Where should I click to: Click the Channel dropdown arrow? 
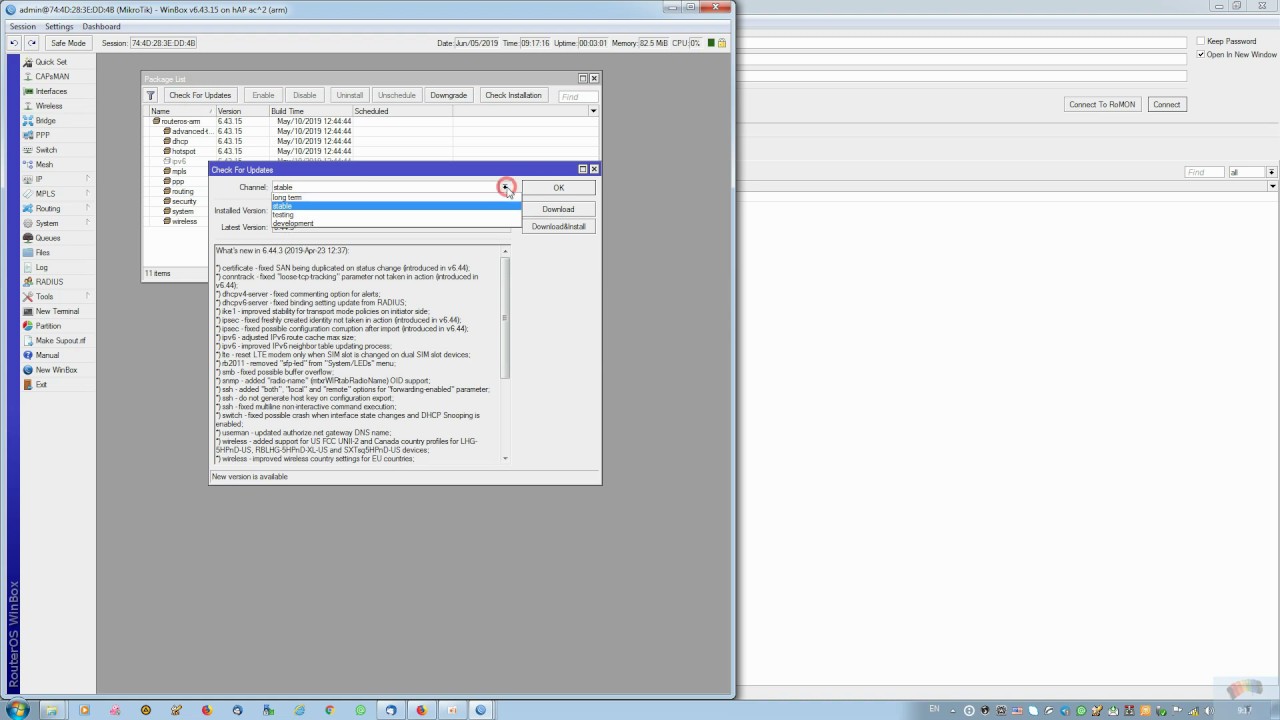[x=506, y=187]
